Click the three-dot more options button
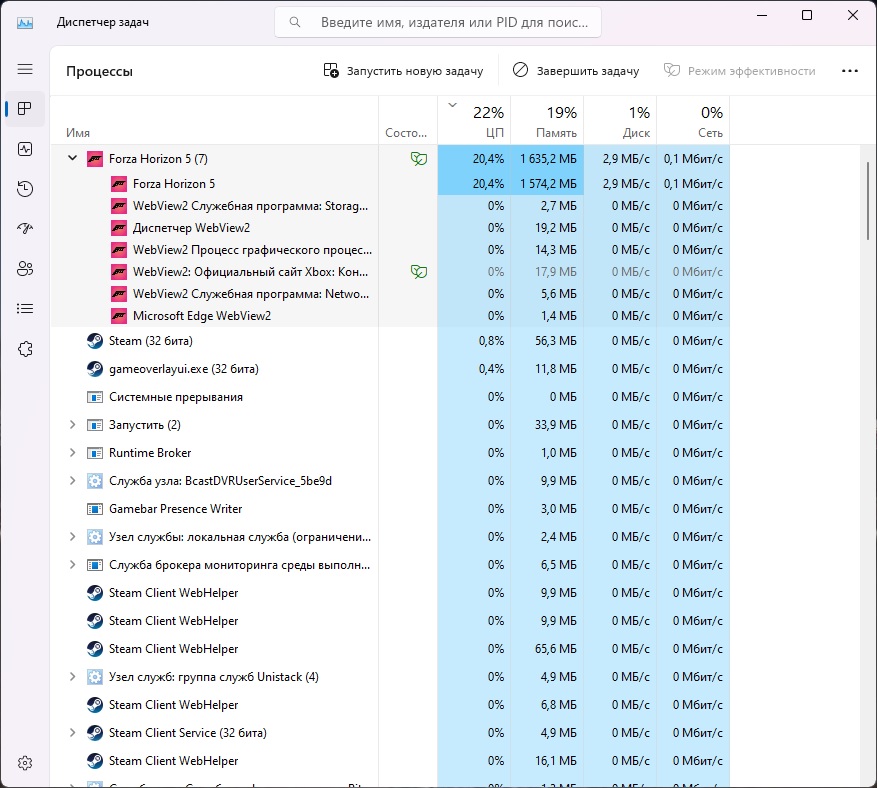 point(850,71)
